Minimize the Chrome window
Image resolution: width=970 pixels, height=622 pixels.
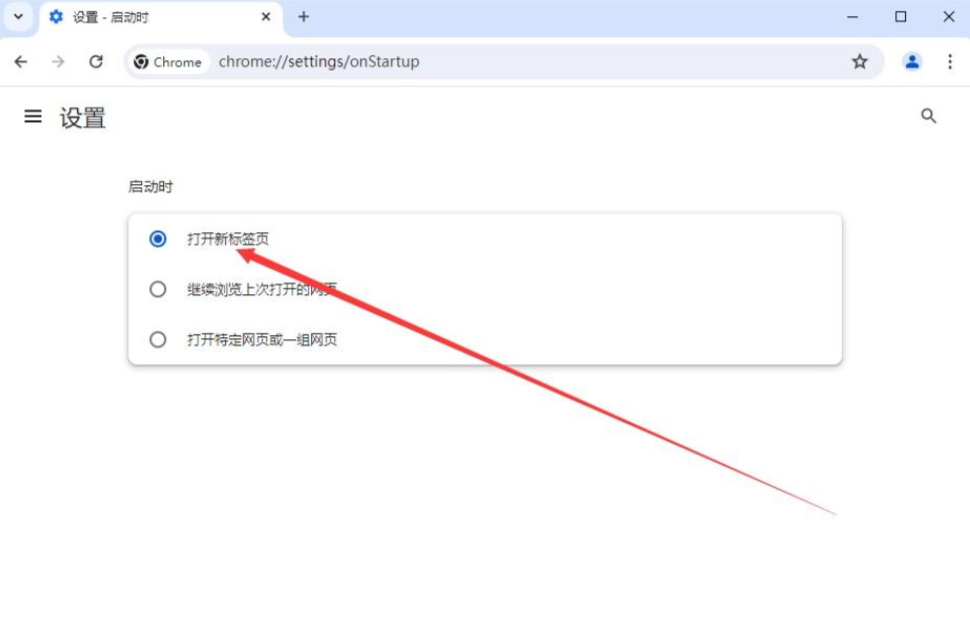tap(852, 17)
